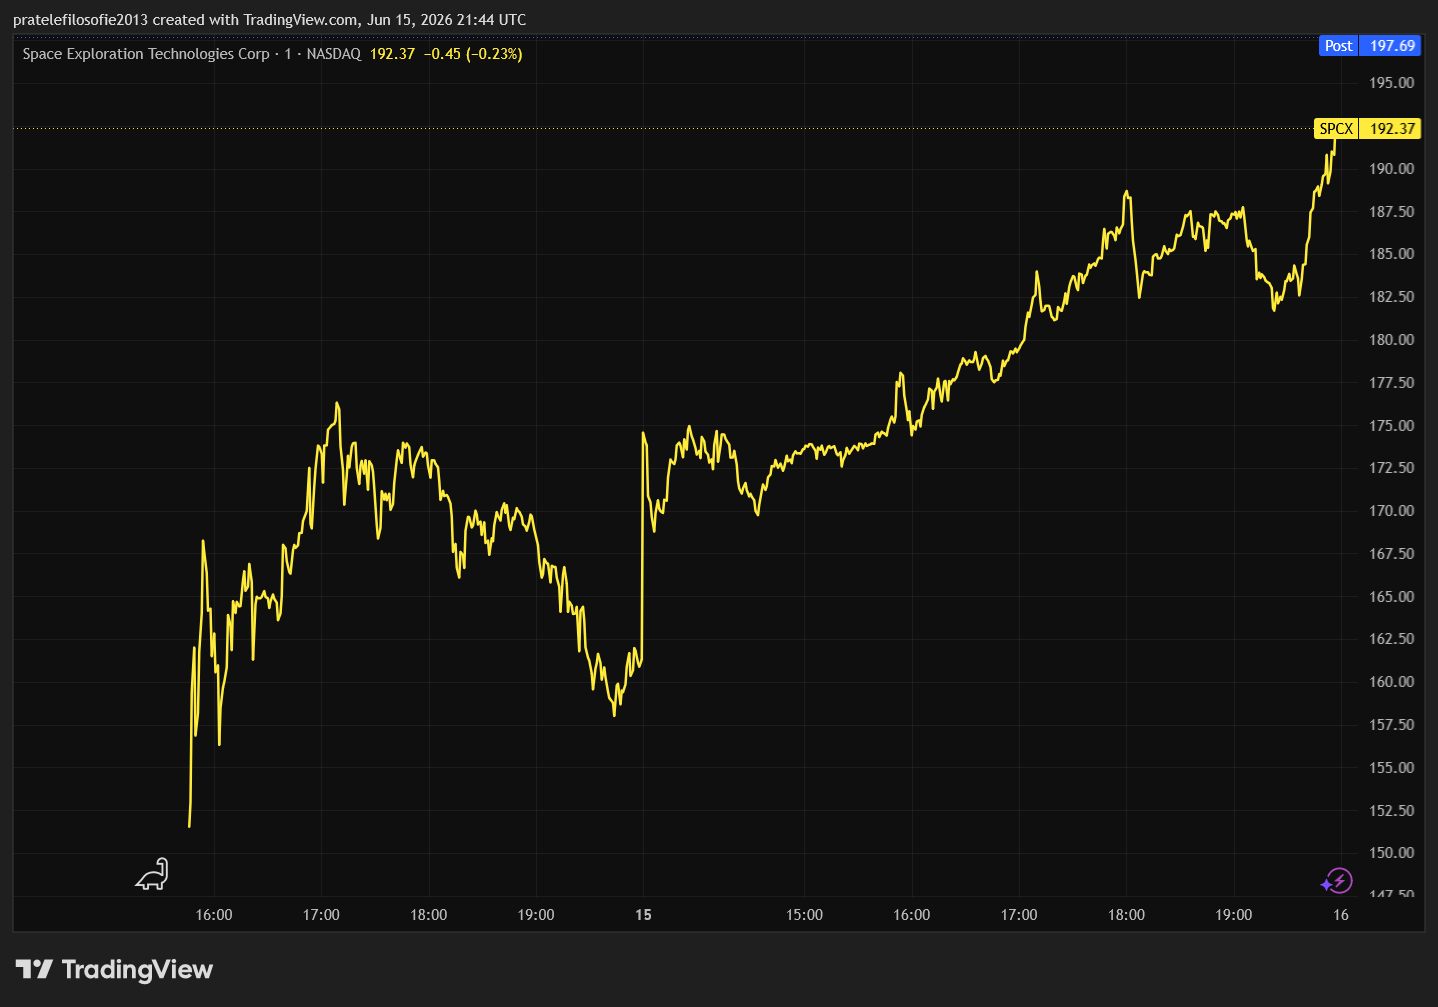Screen dimensions: 1438x1007
Task: Select the yellow SPCX ticker label
Action: (1336, 129)
